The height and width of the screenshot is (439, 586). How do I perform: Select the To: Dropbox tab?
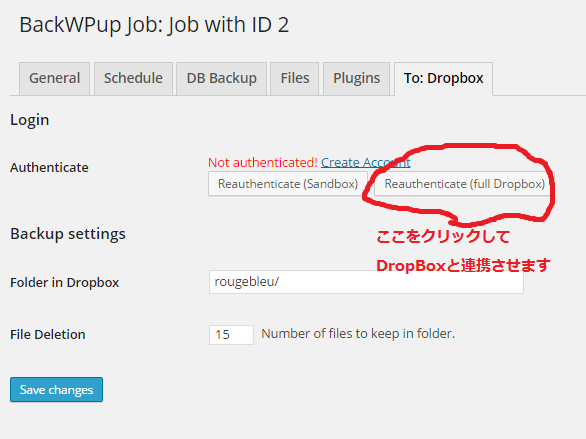(x=444, y=78)
